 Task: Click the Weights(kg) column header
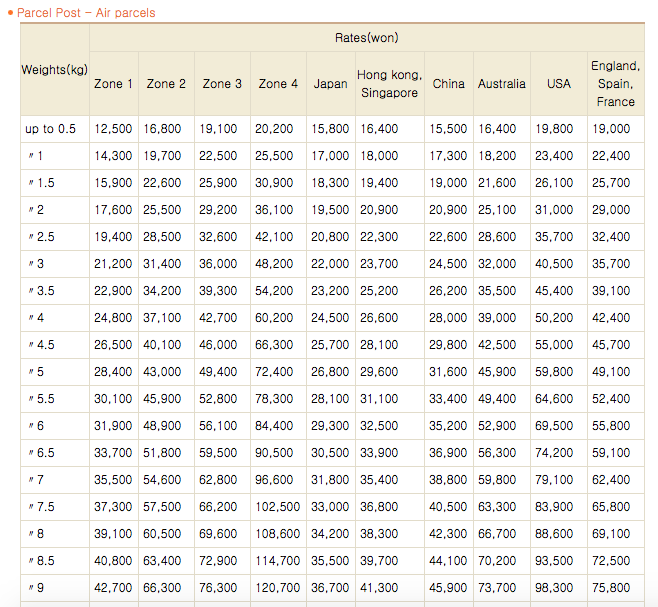click(55, 69)
